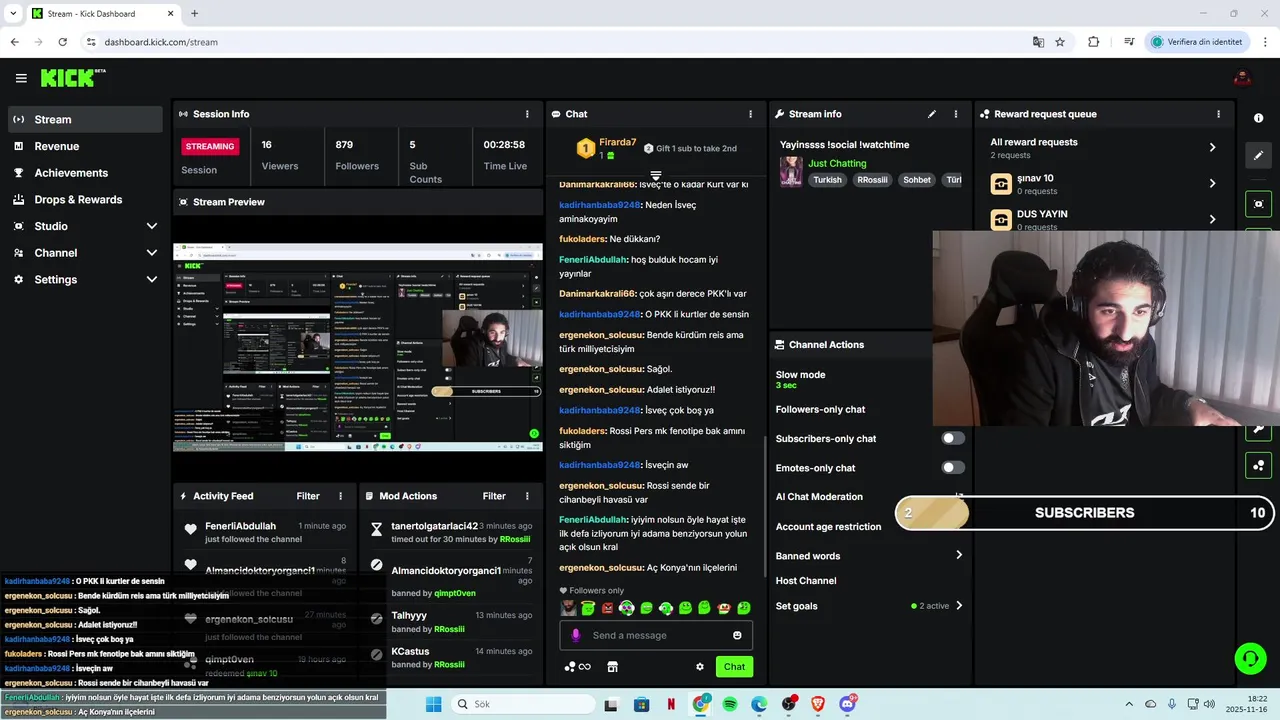The image size is (1280, 720).
Task: Expand Banned words chevron
Action: [959, 555]
